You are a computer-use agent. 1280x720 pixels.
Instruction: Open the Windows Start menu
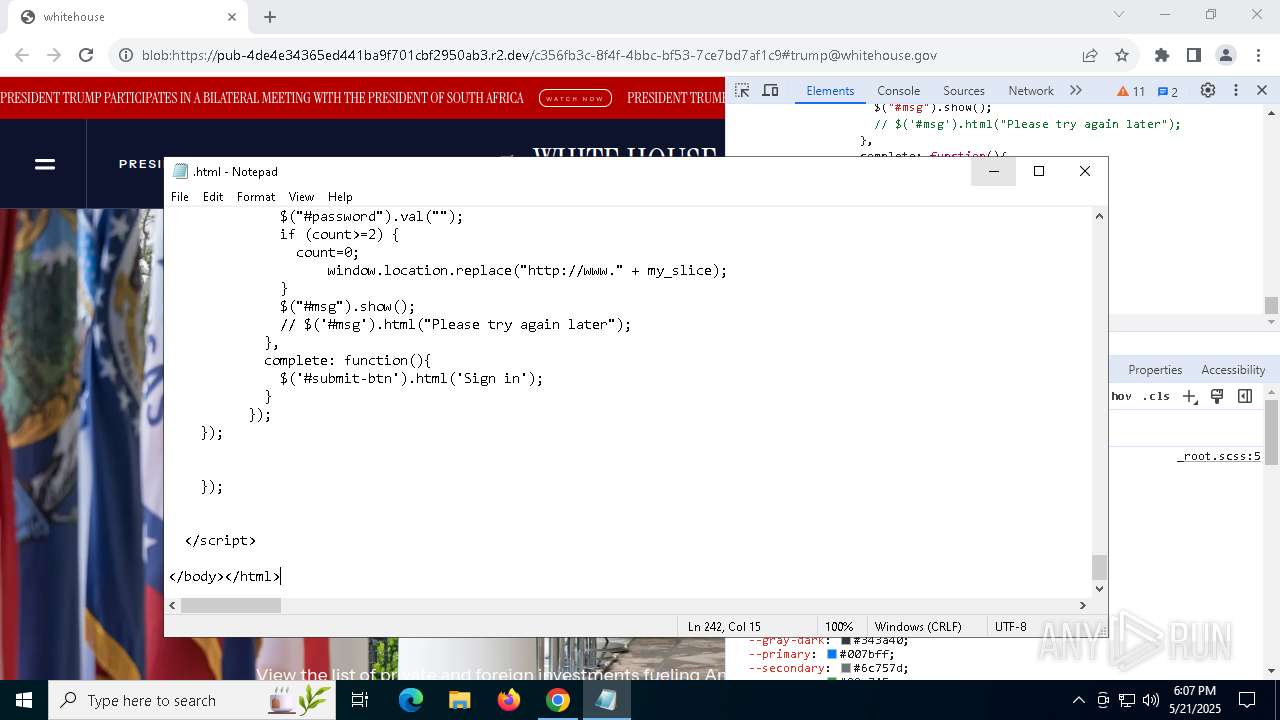point(24,700)
